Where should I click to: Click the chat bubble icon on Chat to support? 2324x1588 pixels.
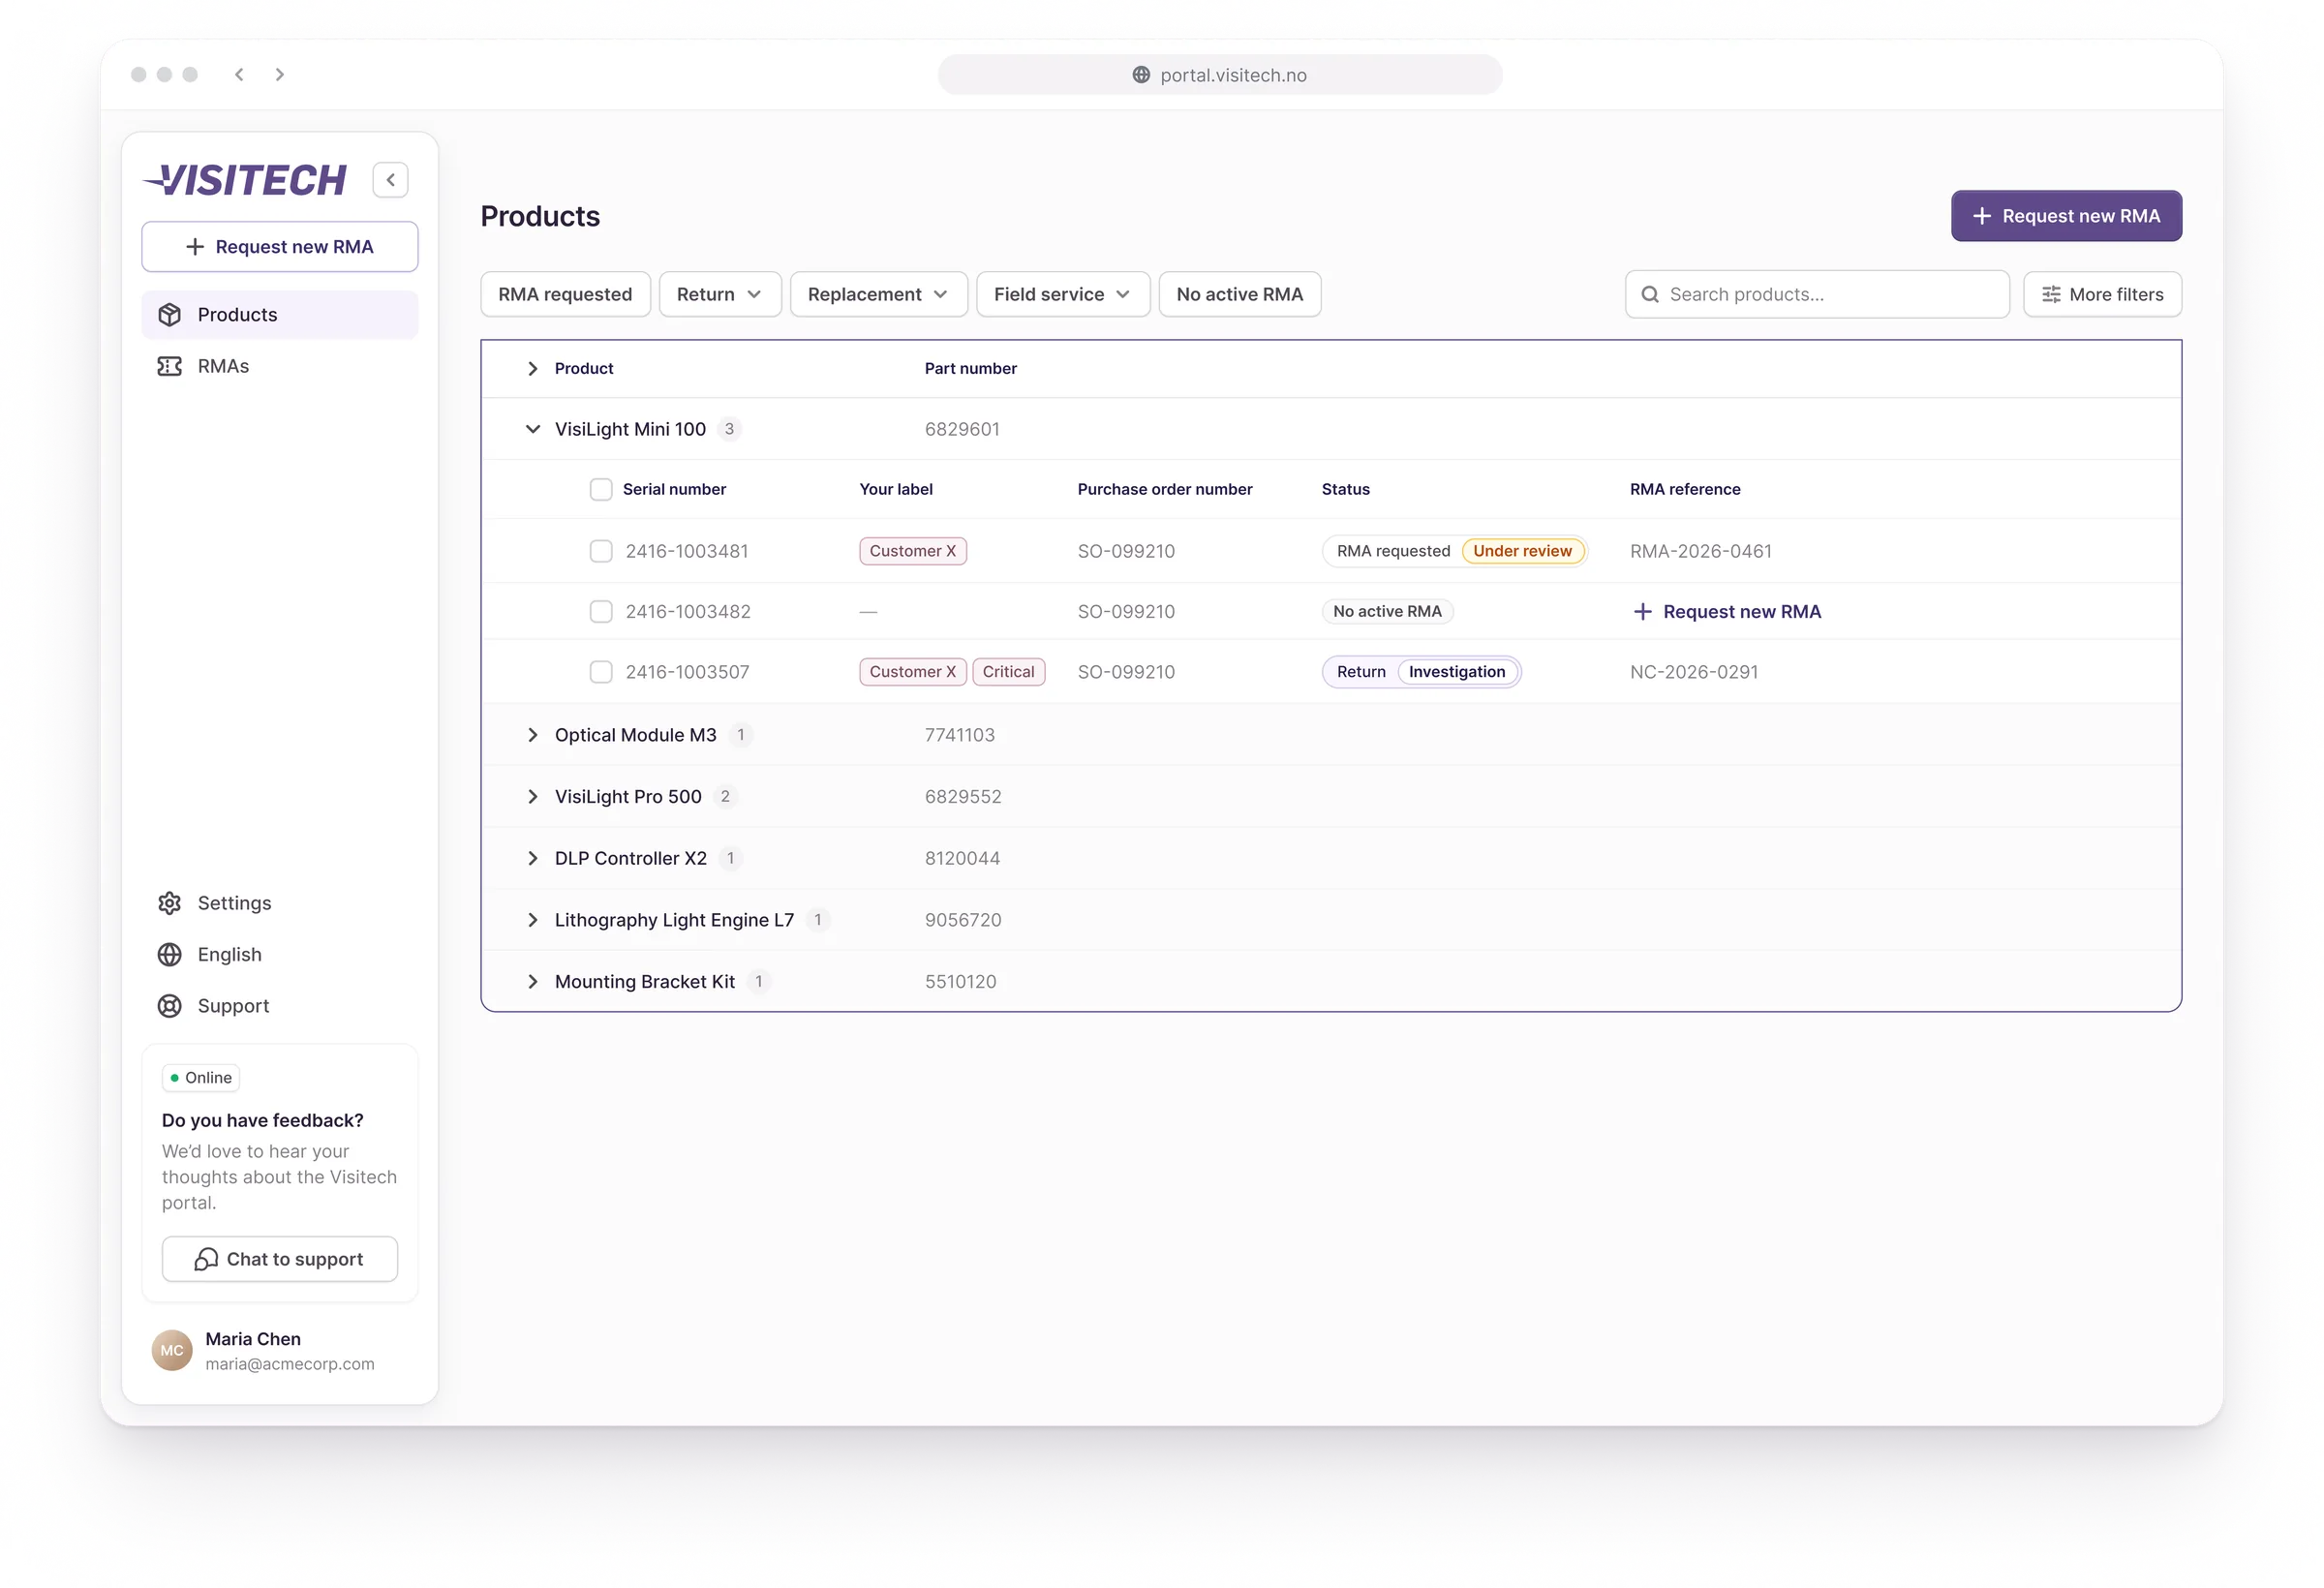point(206,1259)
